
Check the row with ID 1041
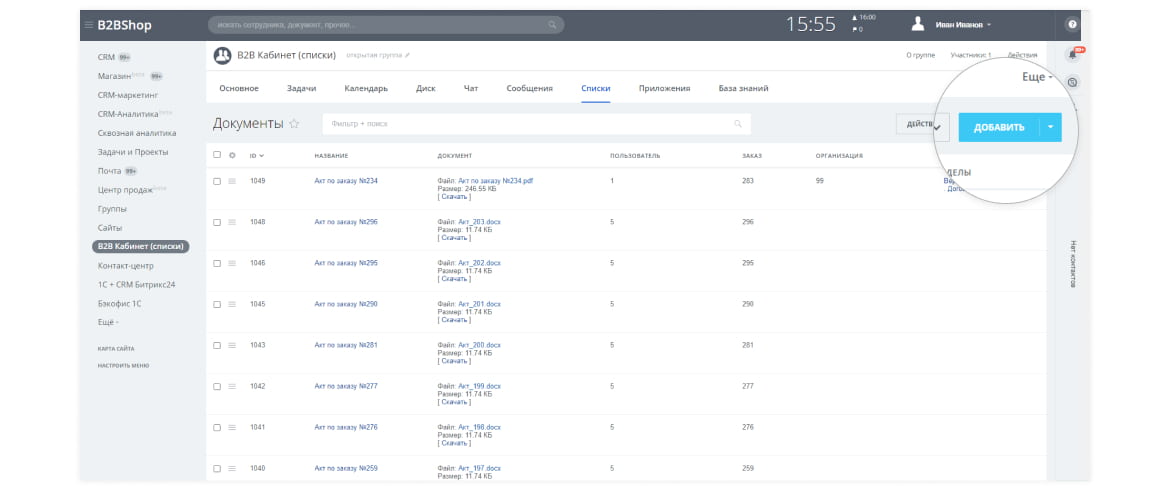[217, 428]
